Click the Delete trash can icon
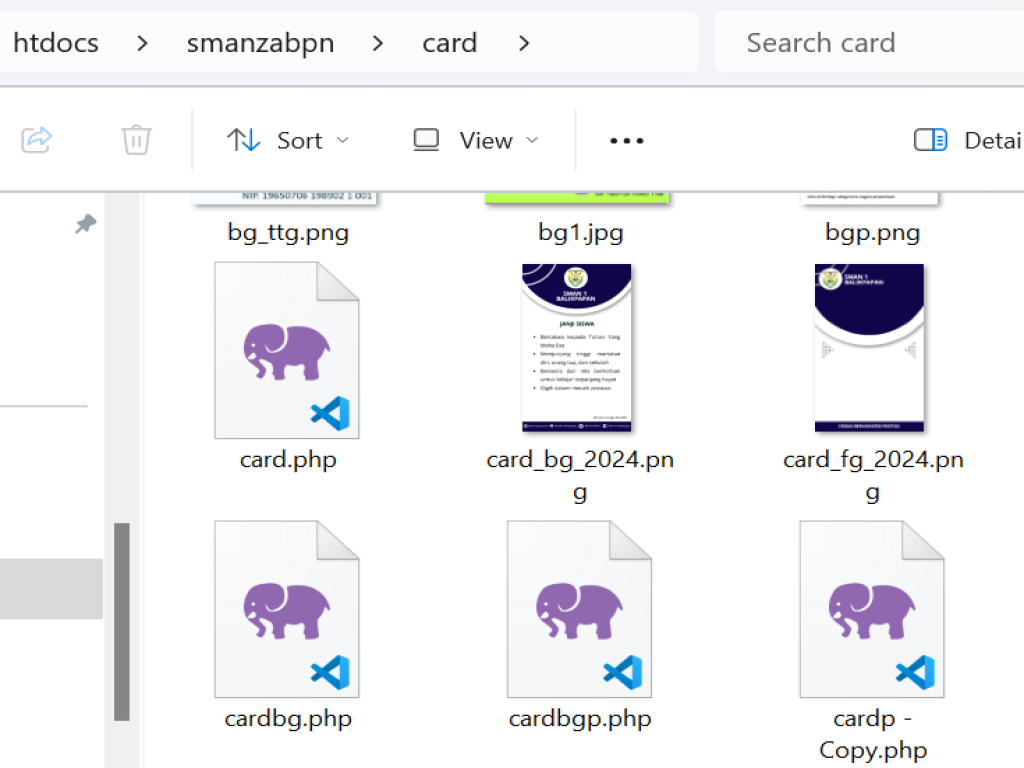Viewport: 1024px width, 768px height. pyautogui.click(x=136, y=140)
